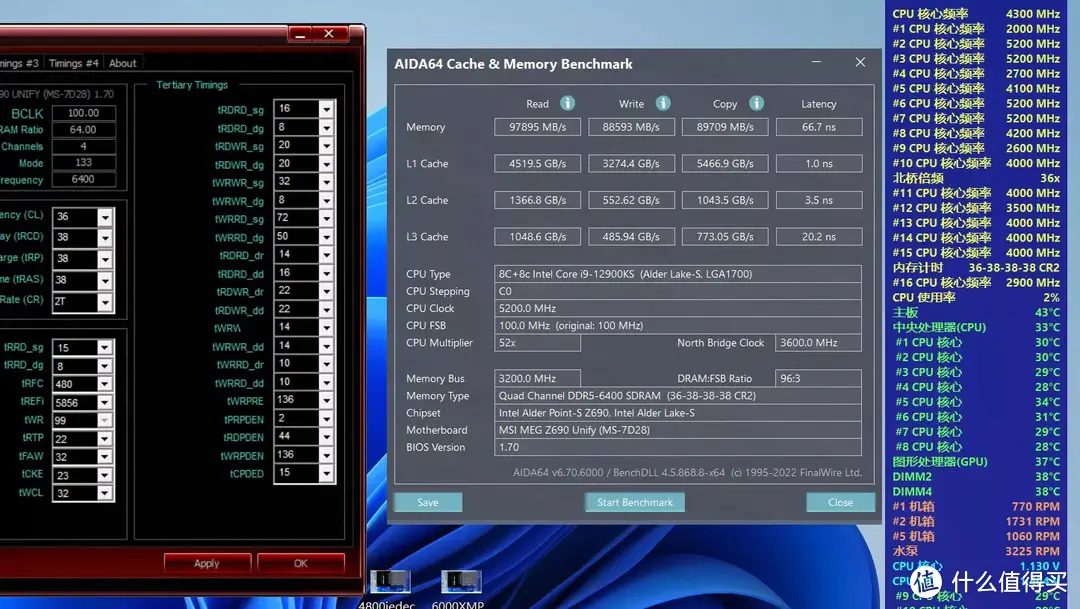Click the North Bridge Clock value 3600.0 MHz
This screenshot has height=609, width=1080.
818,342
